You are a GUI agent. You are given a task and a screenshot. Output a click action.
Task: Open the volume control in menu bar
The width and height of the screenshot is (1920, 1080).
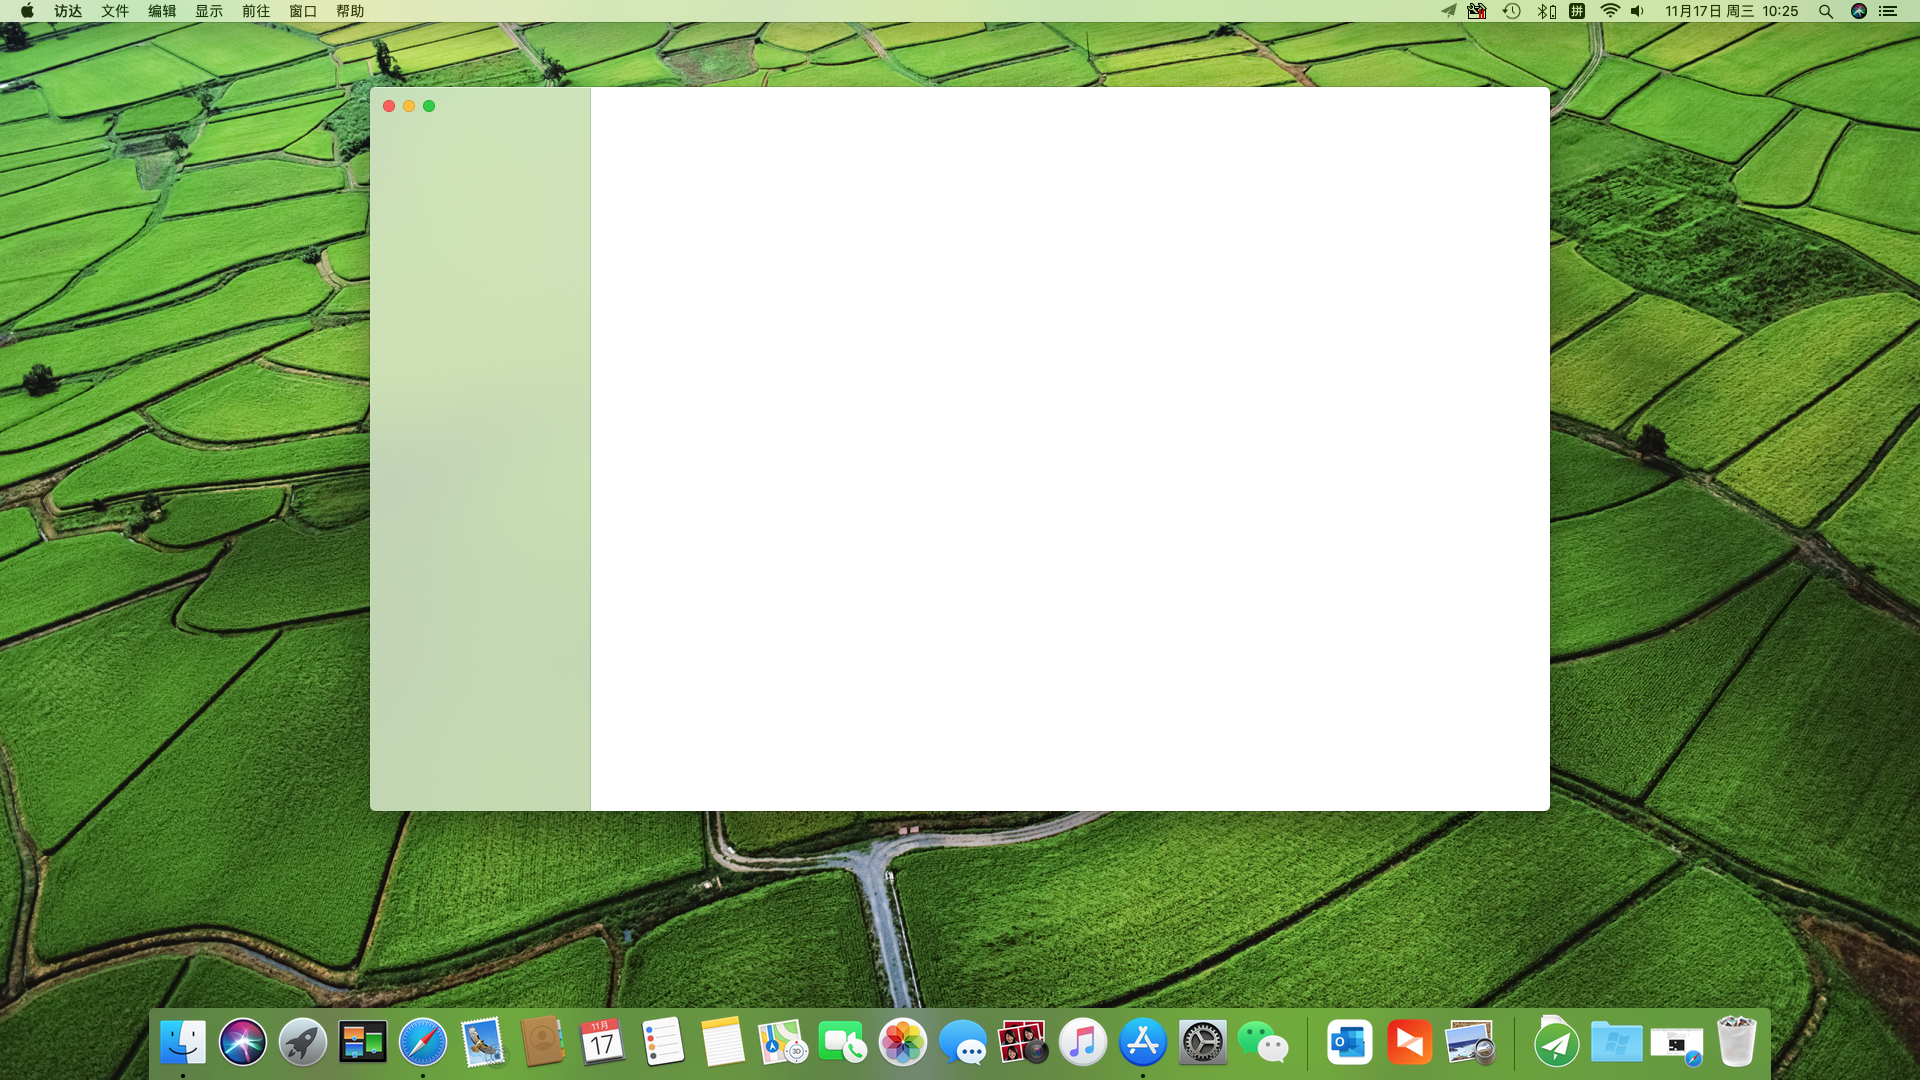pyautogui.click(x=1637, y=11)
